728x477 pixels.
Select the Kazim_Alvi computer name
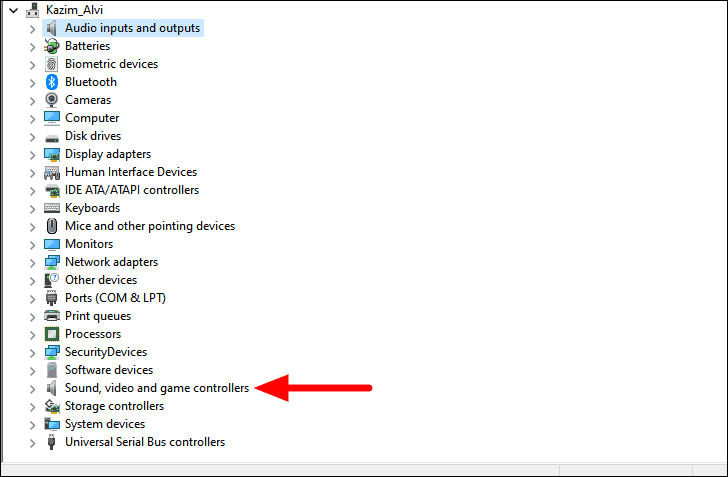point(74,10)
